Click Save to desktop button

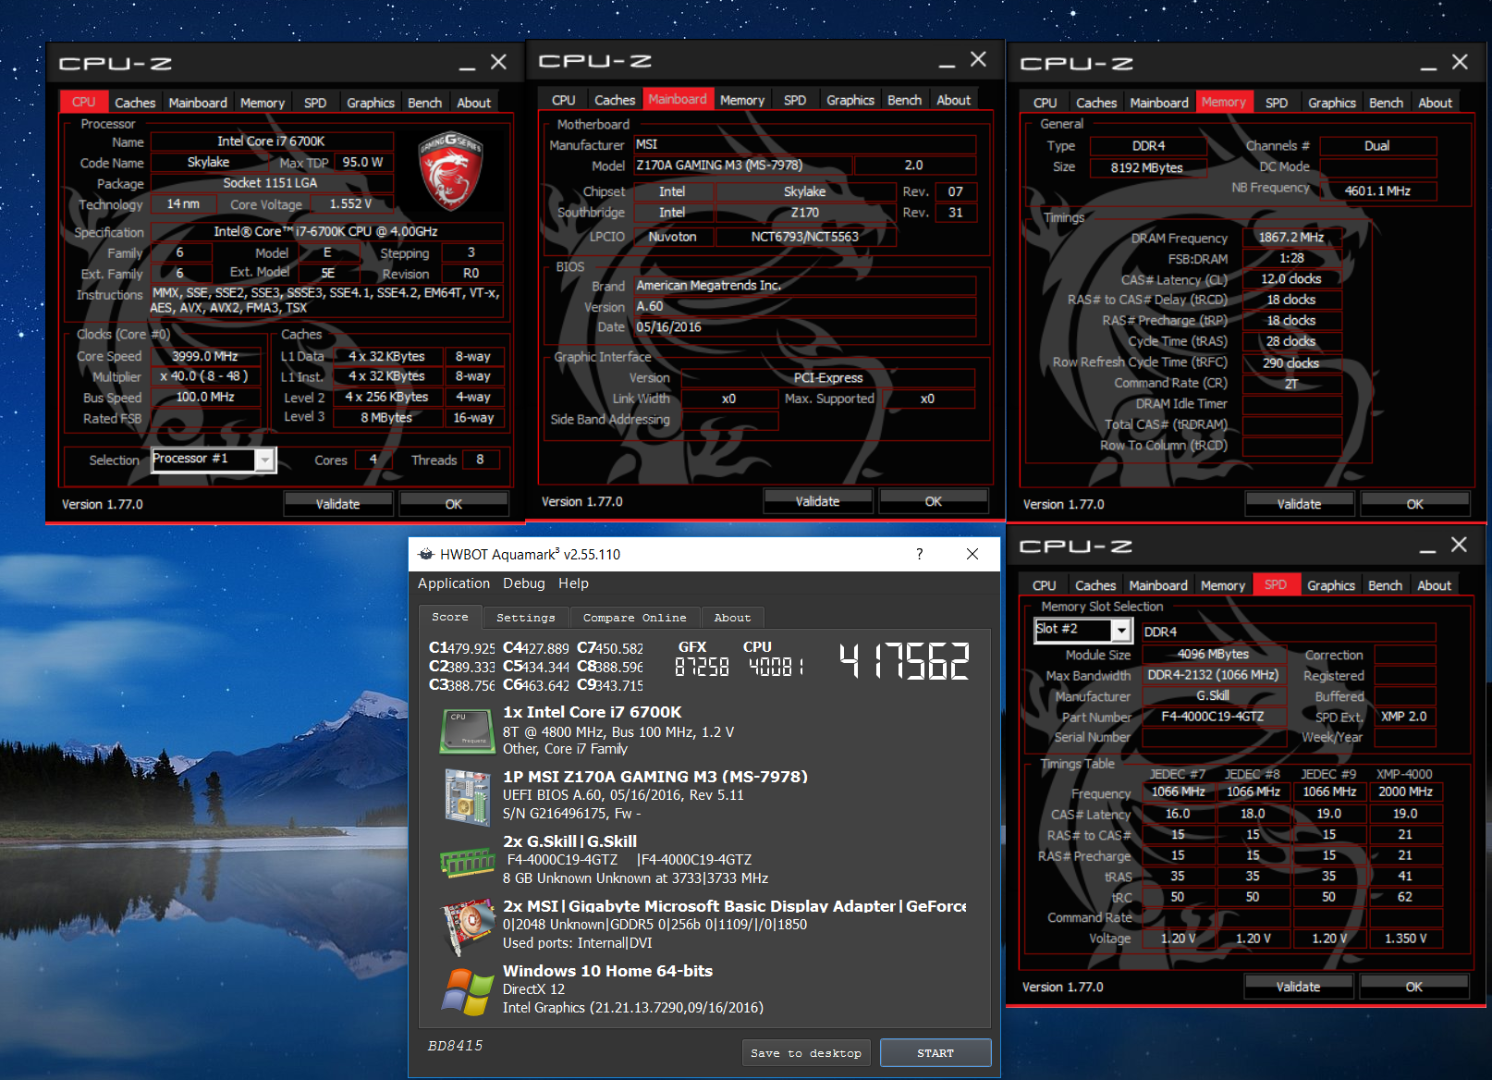point(806,1053)
